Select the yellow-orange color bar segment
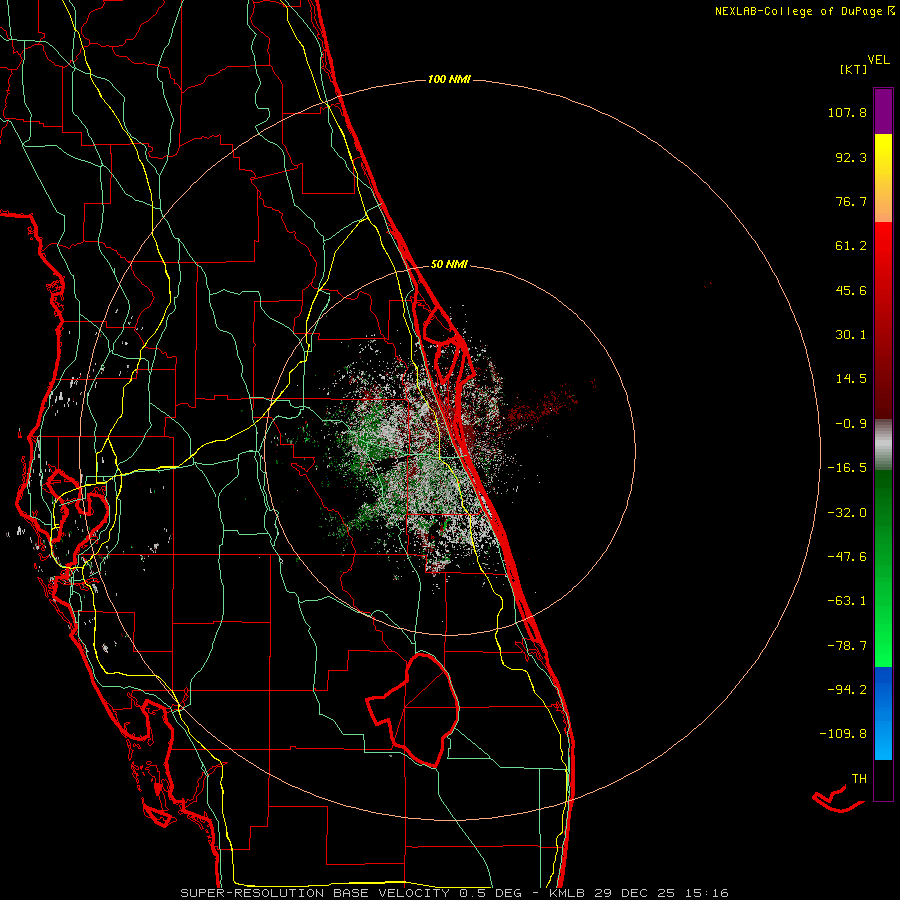This screenshot has height=900, width=900. 883,178
